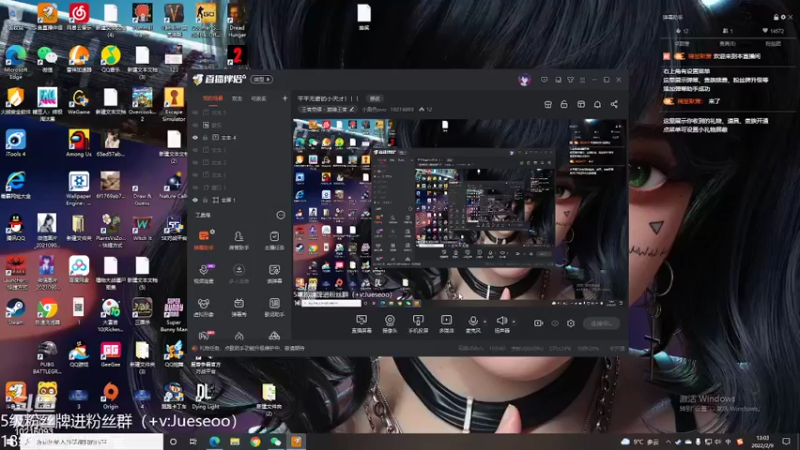Open the Escape Simulator desktop shortcut
The image size is (800, 450).
click(174, 104)
